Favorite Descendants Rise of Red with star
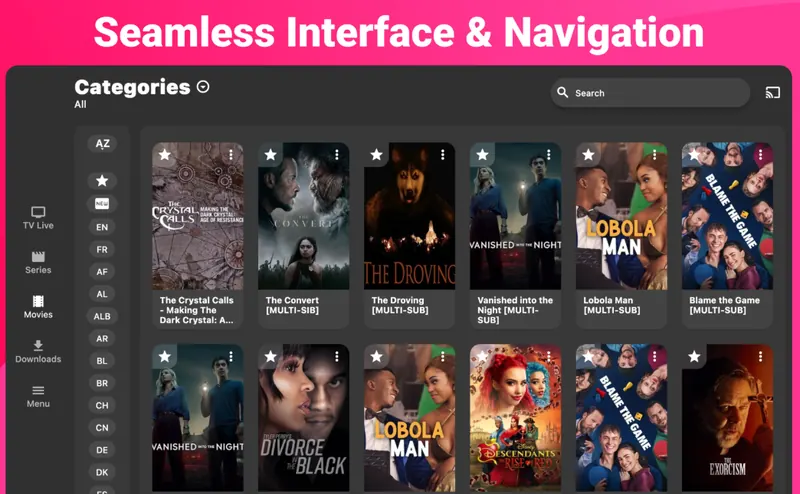 click(483, 356)
